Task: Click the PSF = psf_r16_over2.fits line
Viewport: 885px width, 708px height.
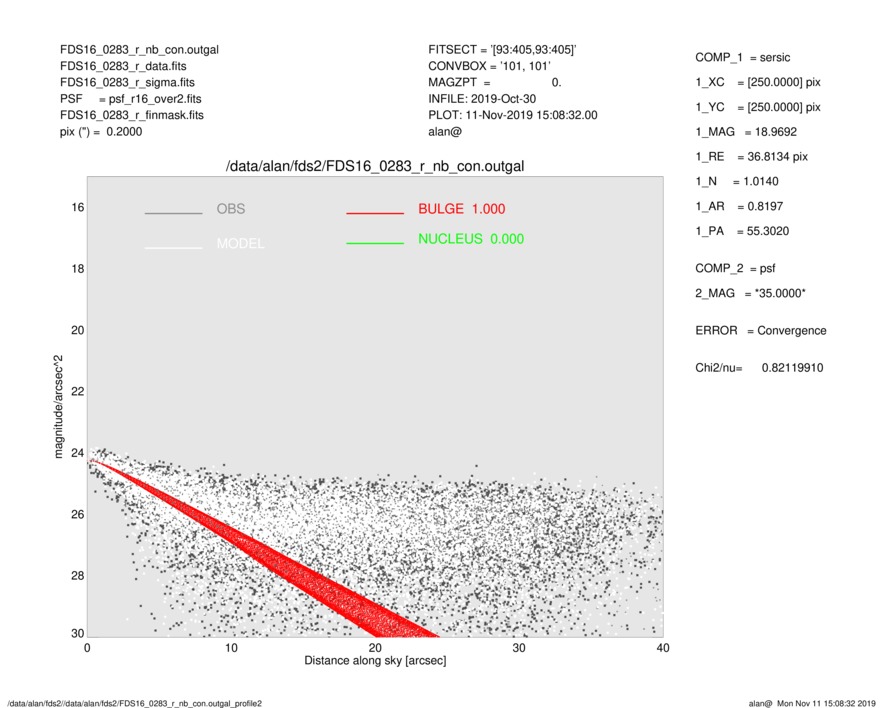Action: tap(130, 99)
